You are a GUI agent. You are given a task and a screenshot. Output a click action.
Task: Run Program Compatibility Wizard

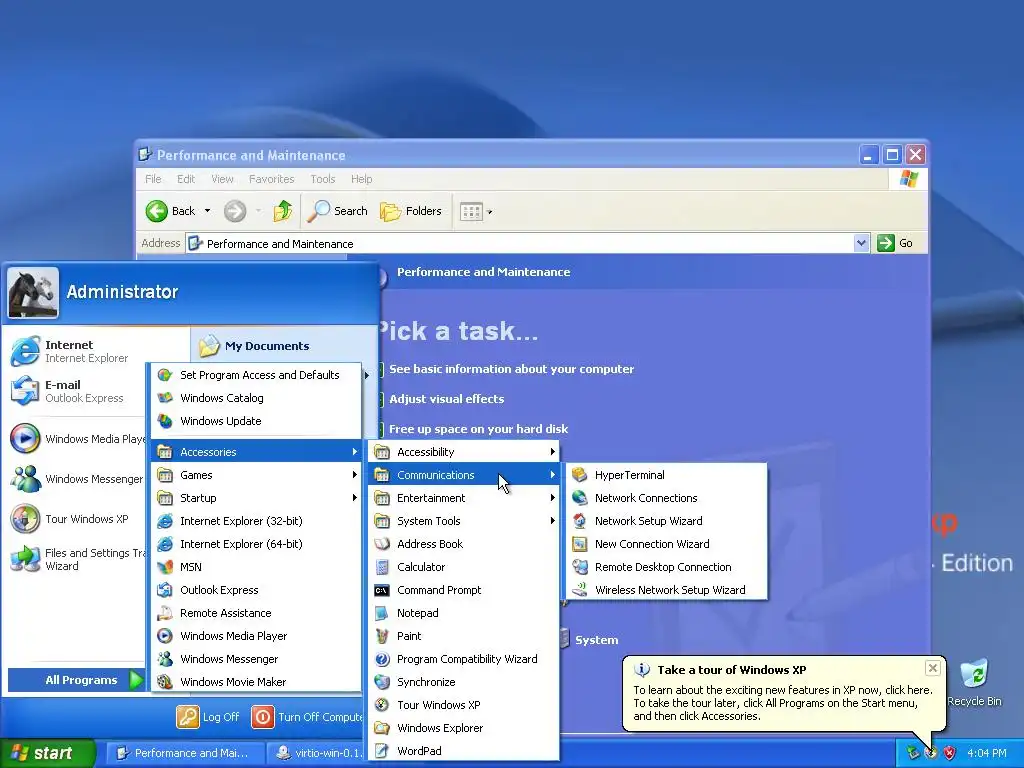464,659
